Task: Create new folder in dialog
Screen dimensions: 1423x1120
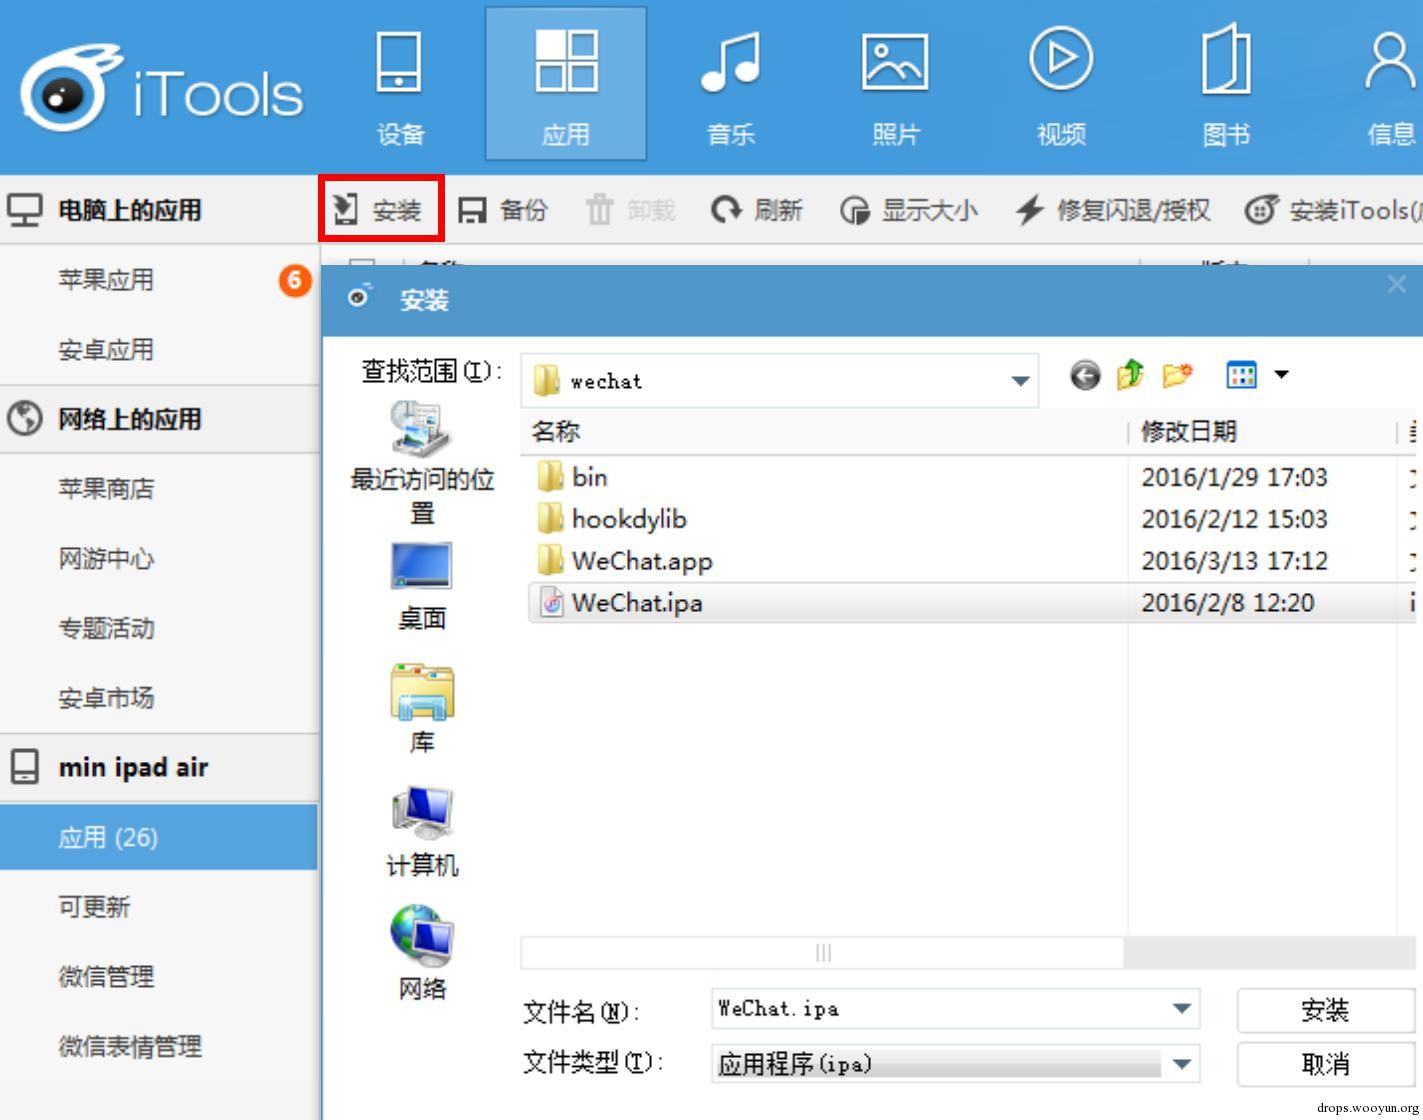Action: [1177, 375]
